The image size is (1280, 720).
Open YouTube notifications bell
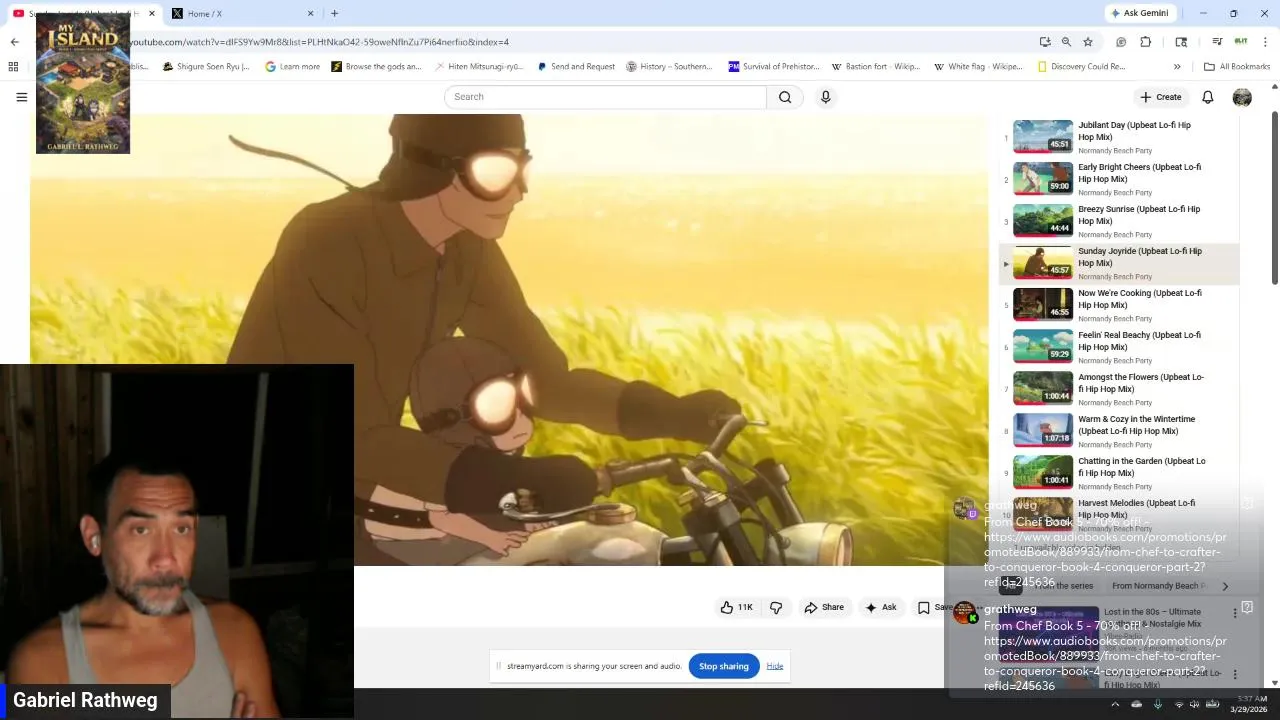[1207, 97]
